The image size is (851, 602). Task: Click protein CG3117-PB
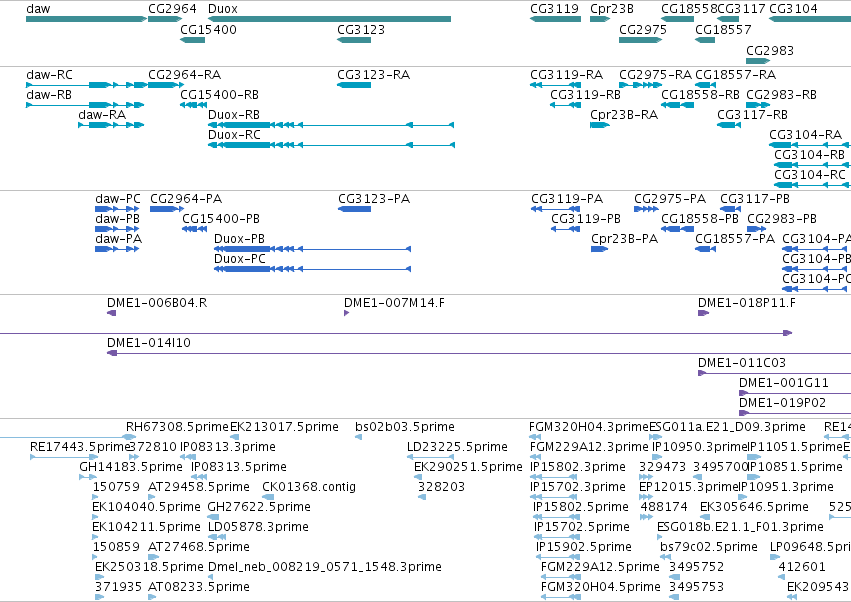click(731, 209)
